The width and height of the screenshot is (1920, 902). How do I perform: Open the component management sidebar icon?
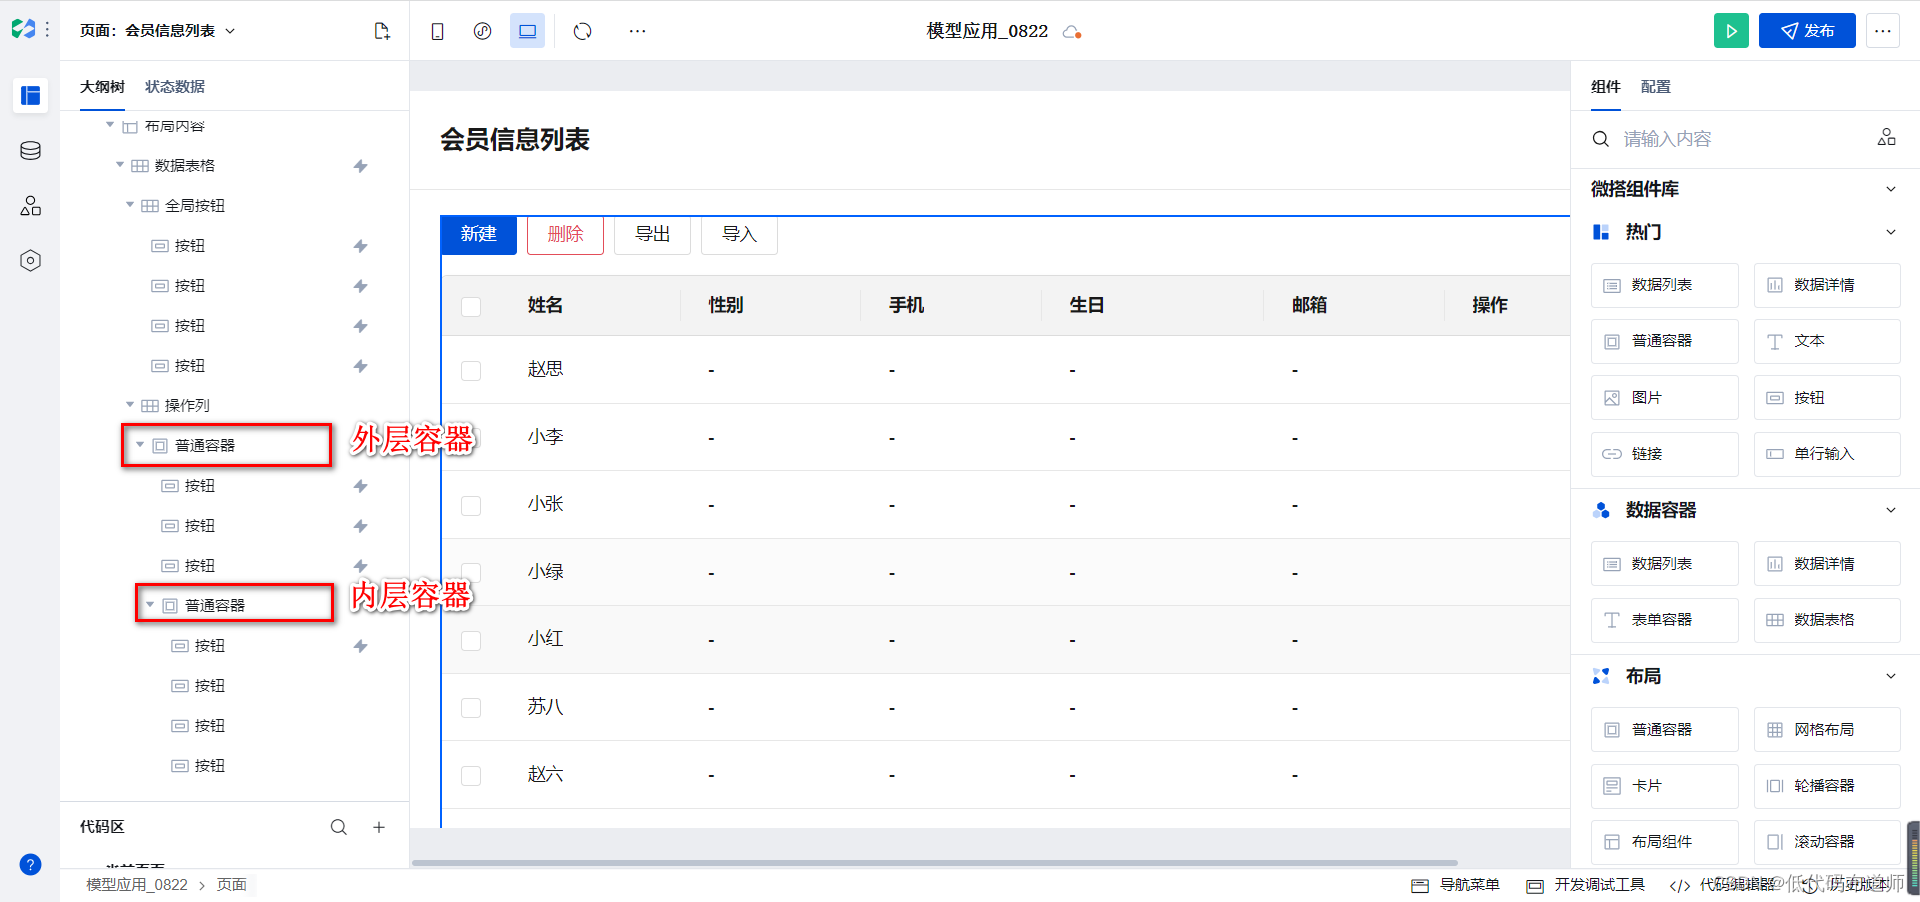(31, 205)
